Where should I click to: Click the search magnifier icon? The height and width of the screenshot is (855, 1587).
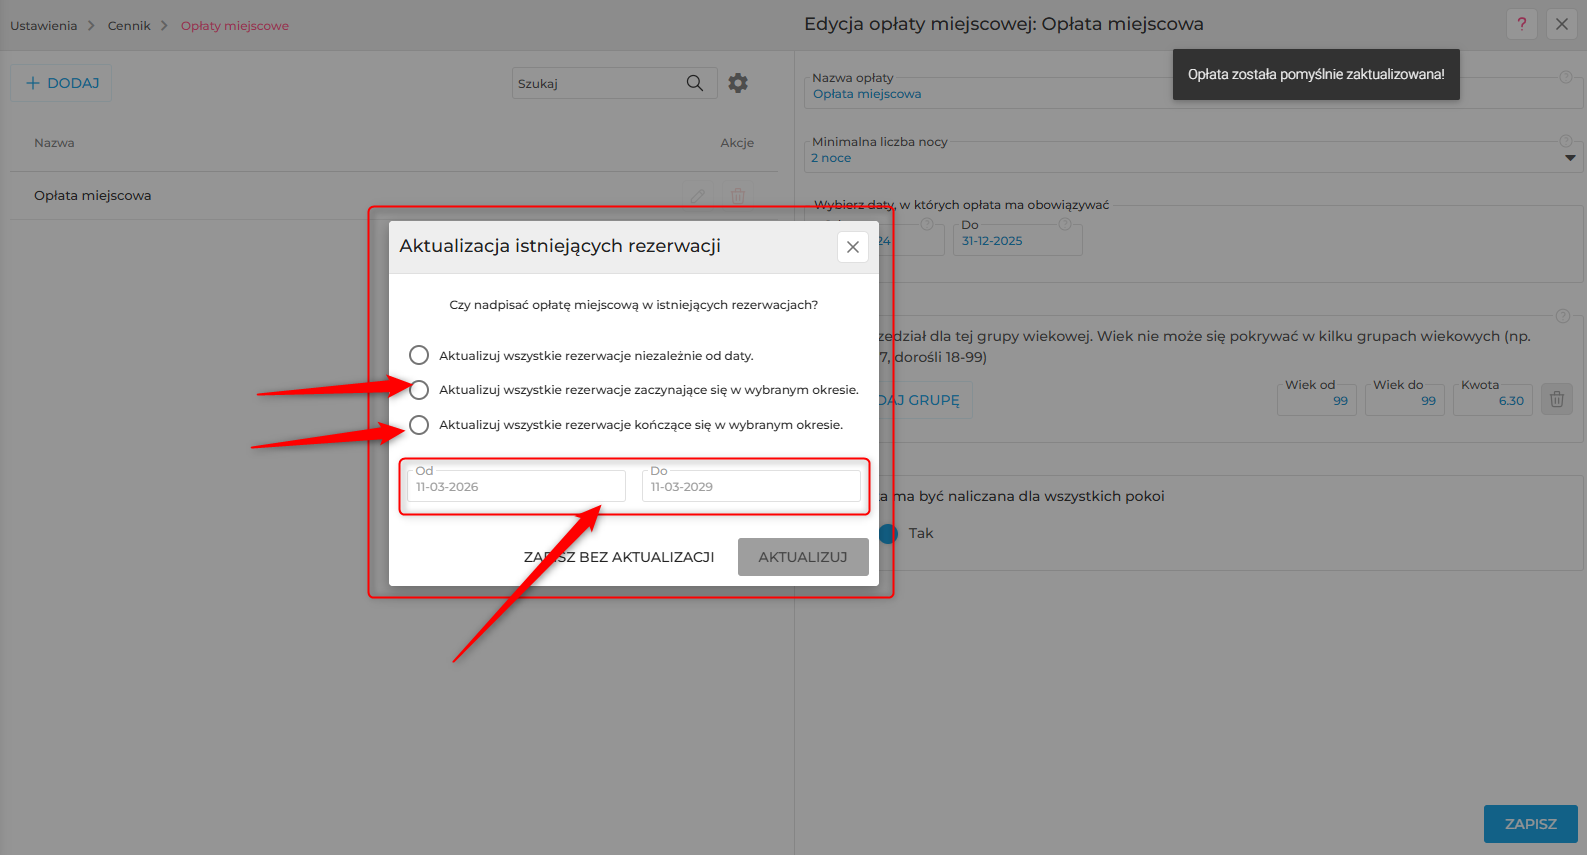694,83
